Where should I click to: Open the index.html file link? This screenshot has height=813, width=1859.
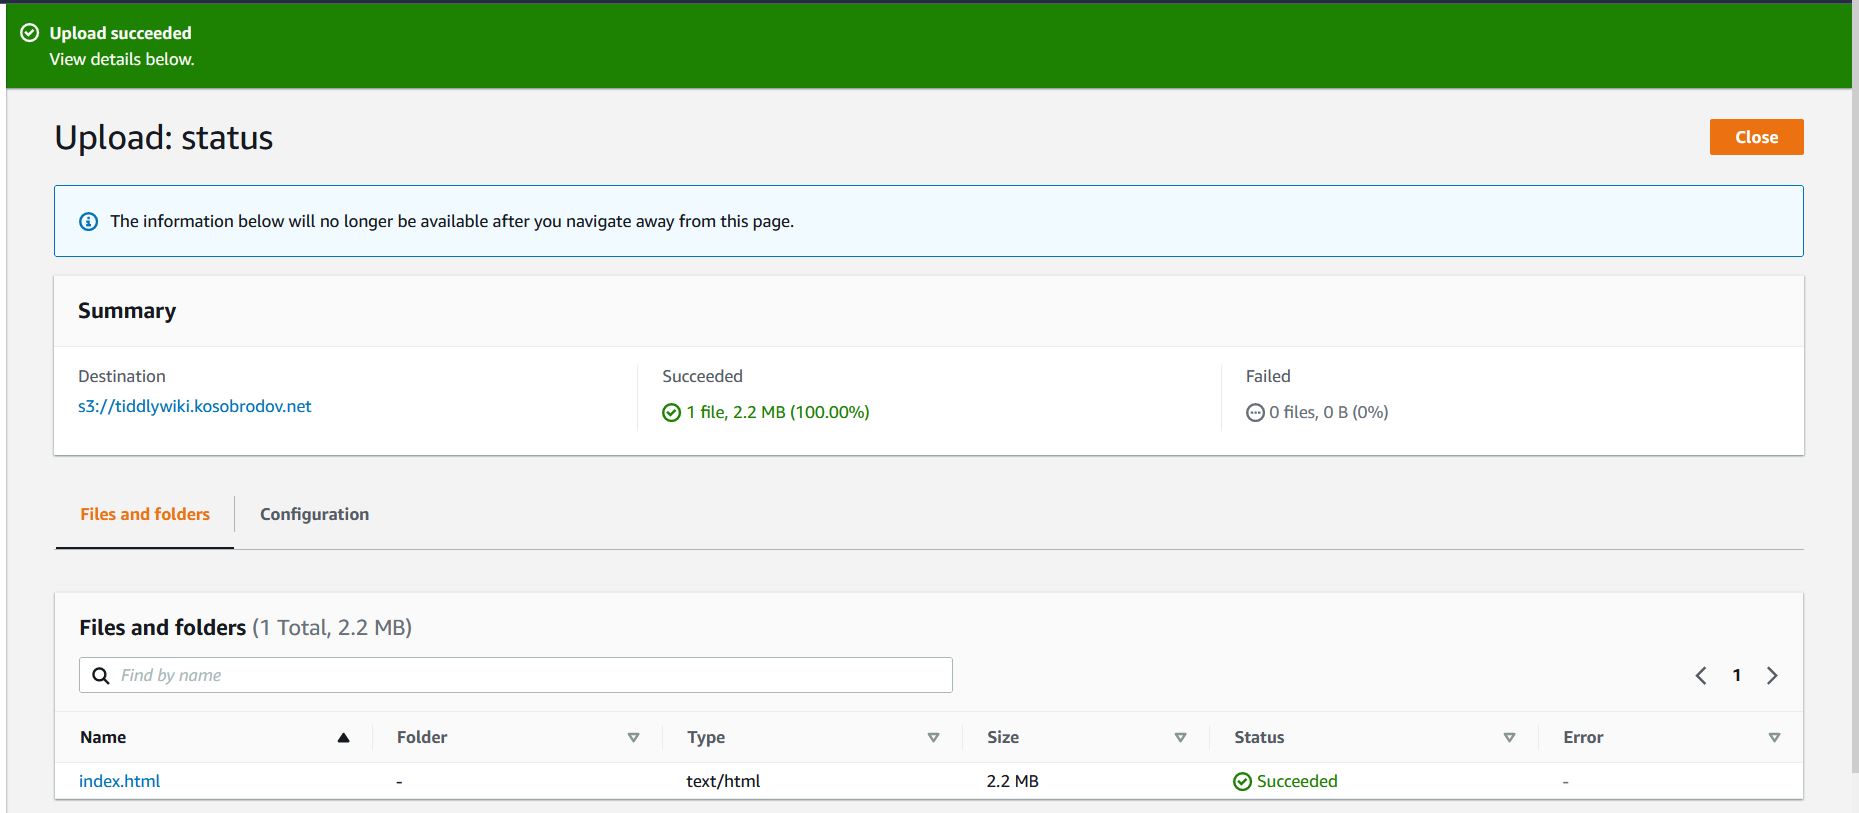(x=120, y=781)
